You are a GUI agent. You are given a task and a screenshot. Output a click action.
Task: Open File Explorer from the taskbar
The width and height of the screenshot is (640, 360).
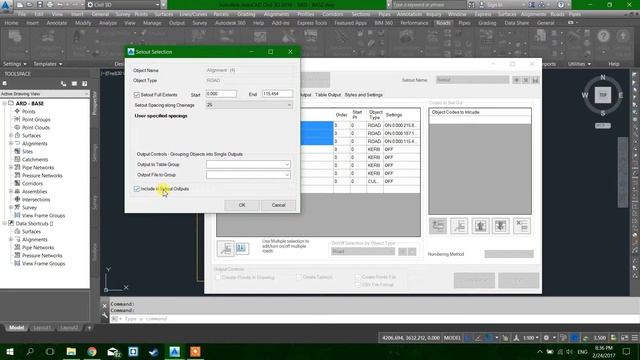point(71,351)
